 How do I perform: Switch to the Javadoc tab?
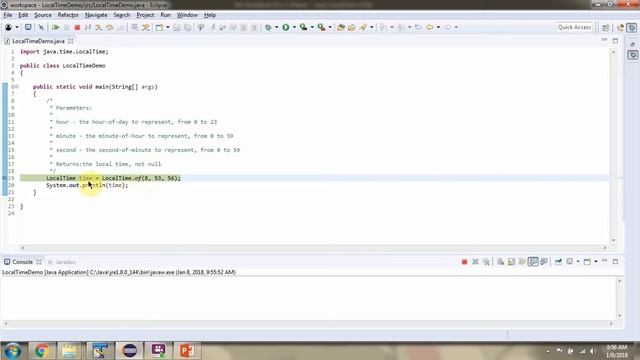pyautogui.click(x=62, y=262)
